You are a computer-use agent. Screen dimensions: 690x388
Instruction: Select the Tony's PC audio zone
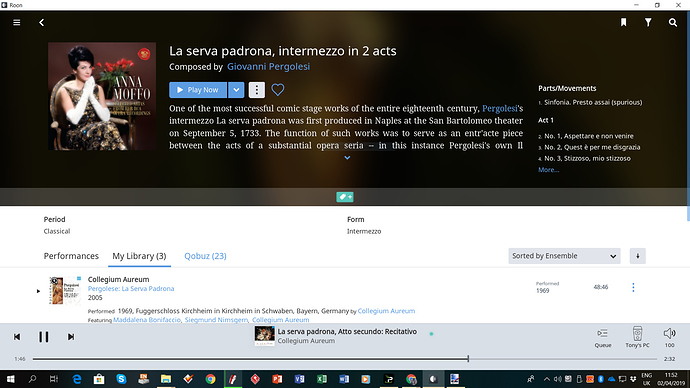click(x=637, y=338)
